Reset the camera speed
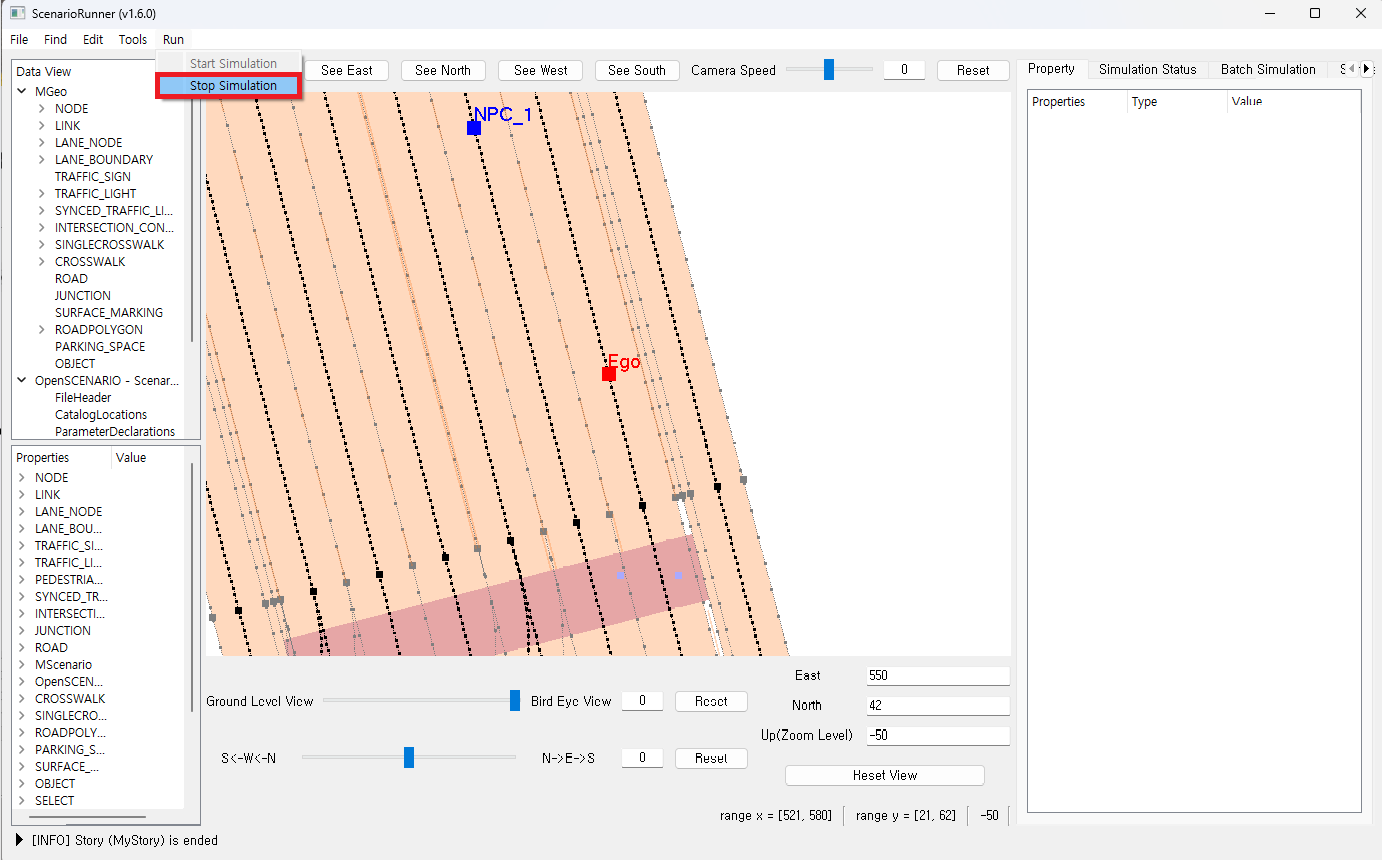Viewport: 1382px width, 860px height. coord(972,70)
